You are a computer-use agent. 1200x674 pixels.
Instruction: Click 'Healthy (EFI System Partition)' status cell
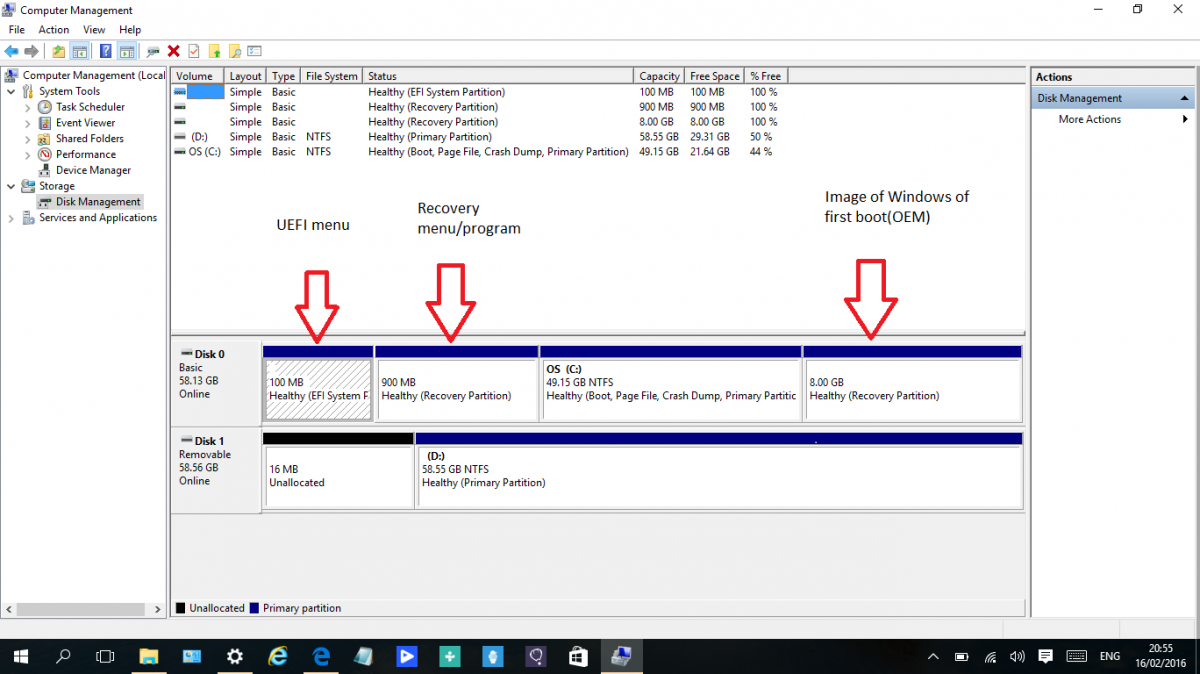[436, 92]
